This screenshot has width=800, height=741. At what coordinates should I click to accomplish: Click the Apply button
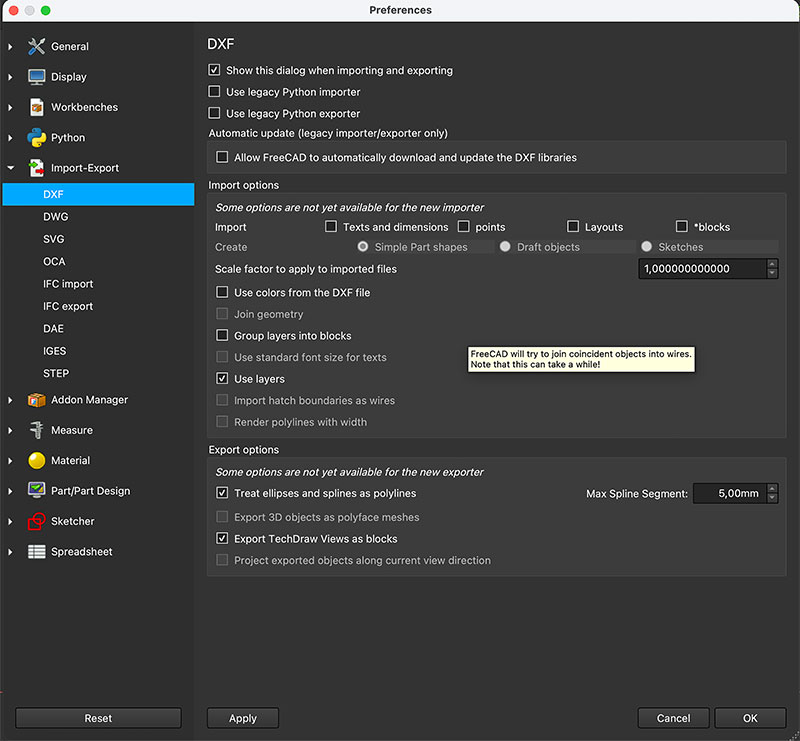tap(243, 718)
